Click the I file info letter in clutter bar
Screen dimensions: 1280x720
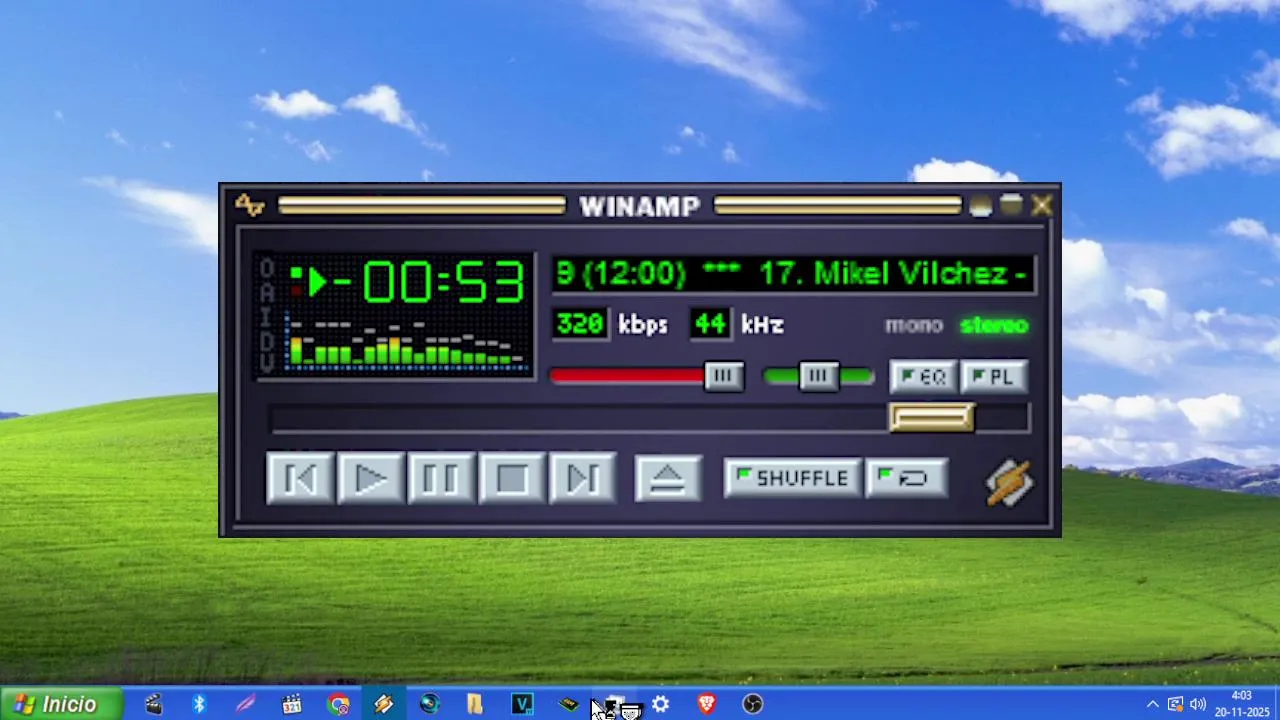click(x=267, y=316)
